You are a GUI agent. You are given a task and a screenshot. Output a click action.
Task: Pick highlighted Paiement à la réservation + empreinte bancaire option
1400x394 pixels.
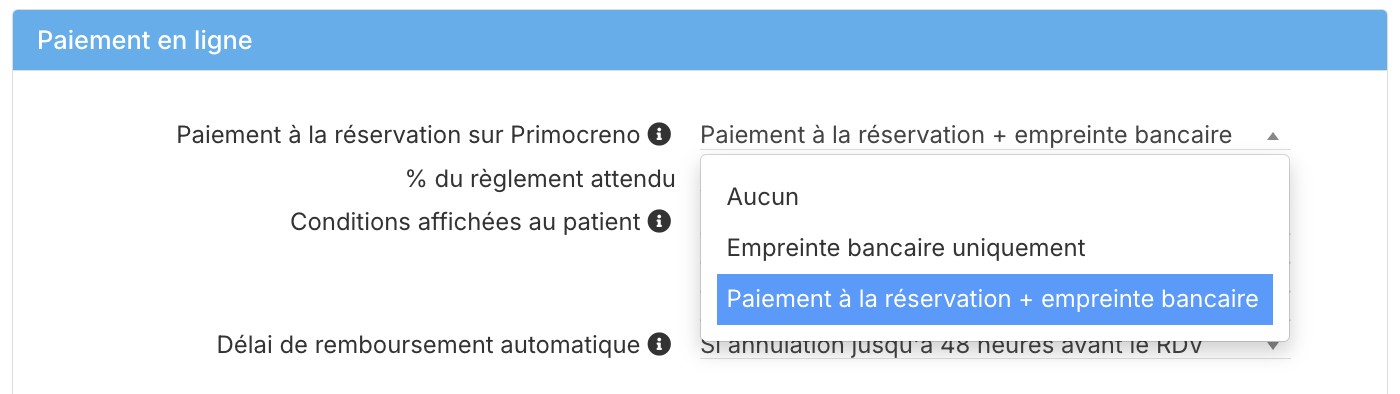994,299
